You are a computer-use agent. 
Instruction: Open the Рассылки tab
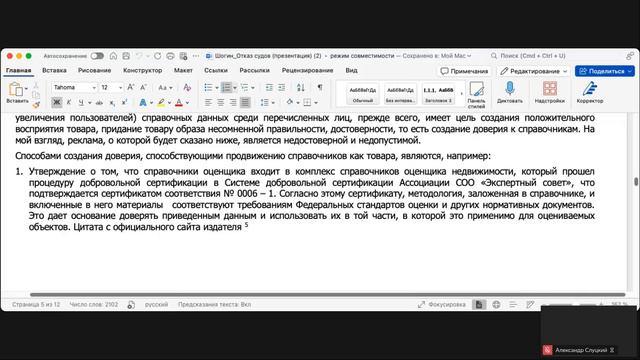255,70
